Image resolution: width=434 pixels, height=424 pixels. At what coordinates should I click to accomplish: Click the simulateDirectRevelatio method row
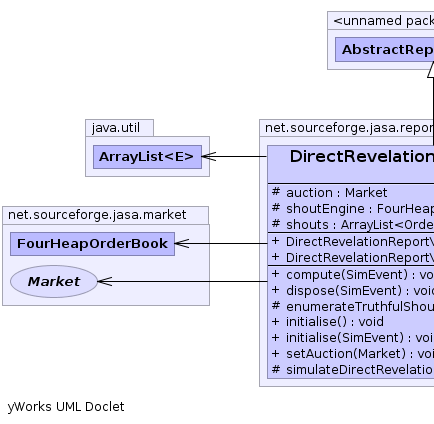(351, 370)
